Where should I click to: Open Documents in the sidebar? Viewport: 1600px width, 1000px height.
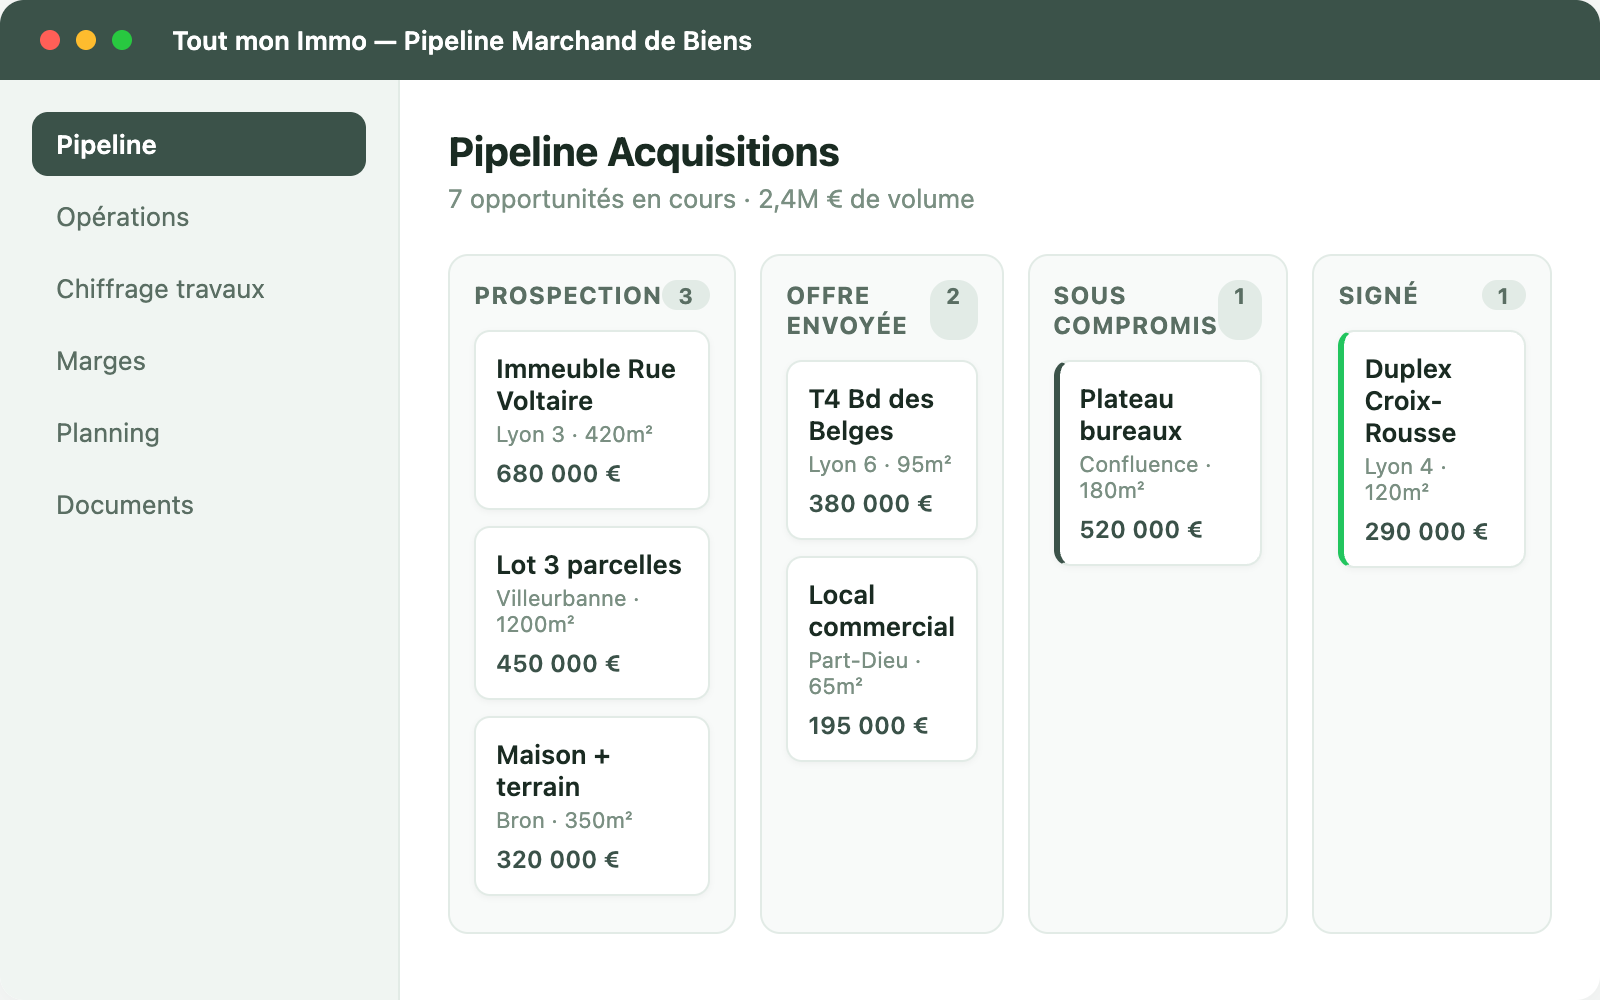[x=199, y=504]
